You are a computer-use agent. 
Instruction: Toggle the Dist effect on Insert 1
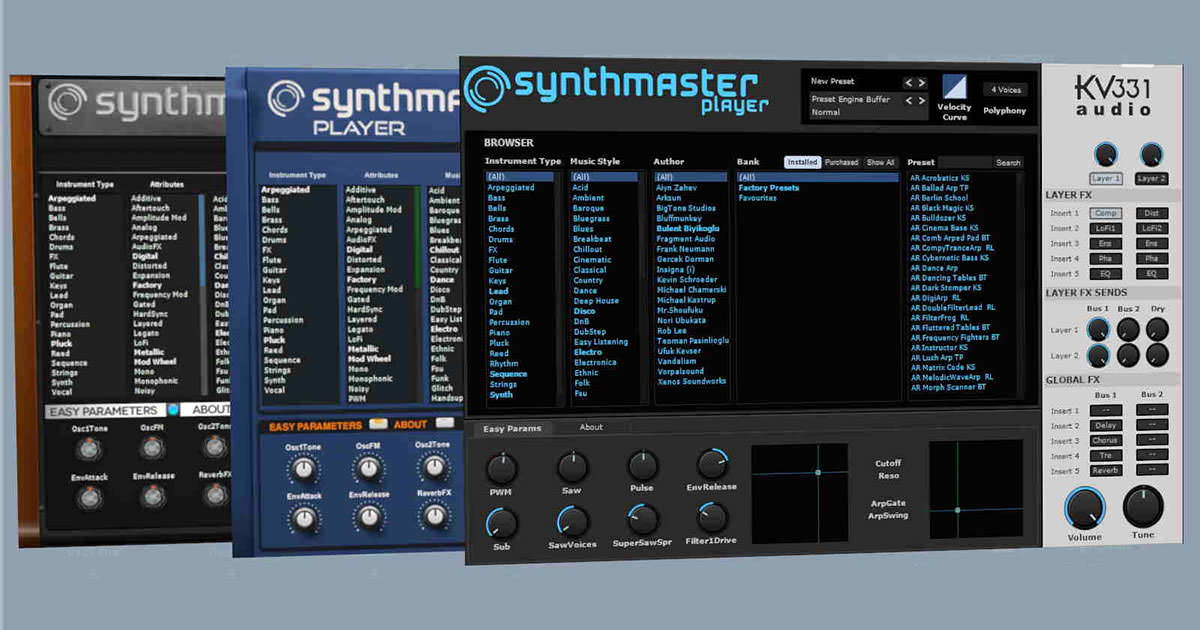click(1151, 213)
